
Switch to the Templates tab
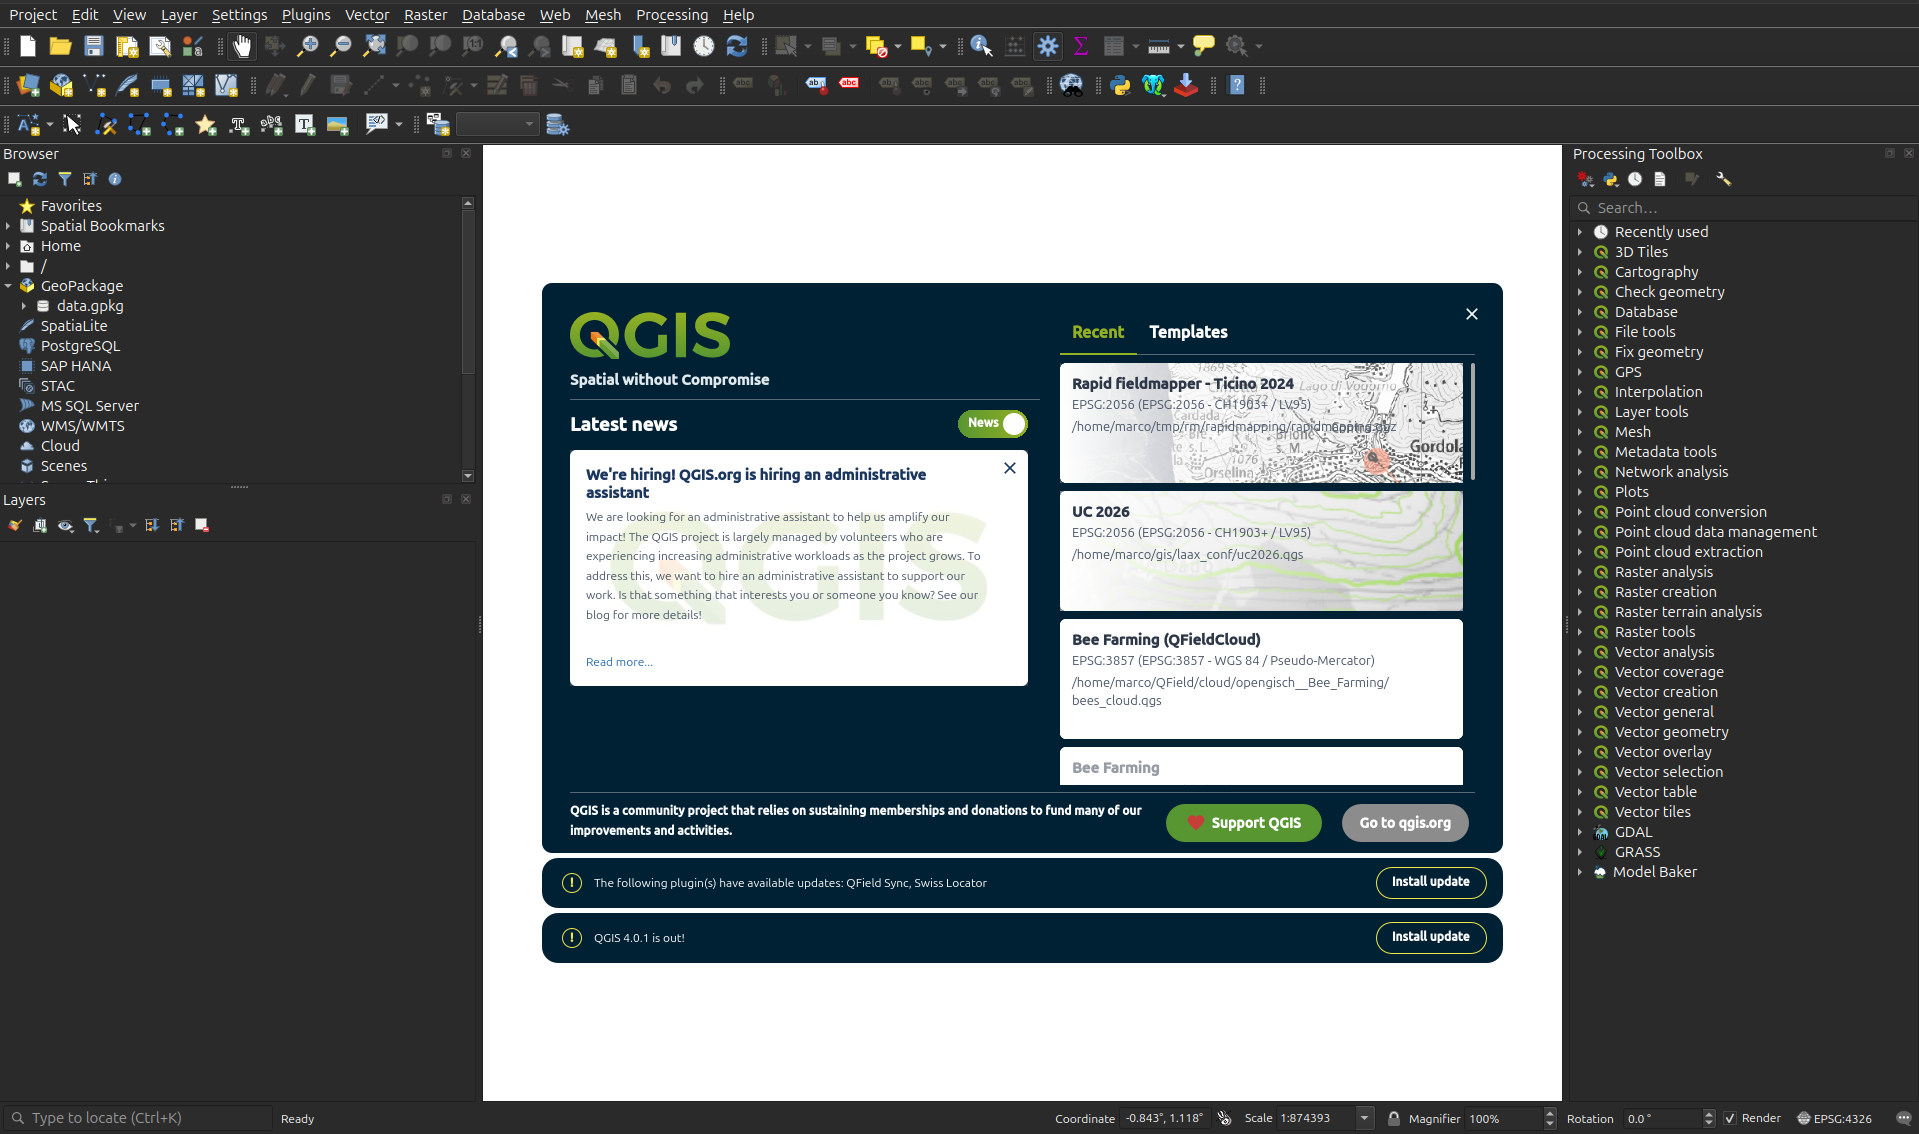(1188, 332)
